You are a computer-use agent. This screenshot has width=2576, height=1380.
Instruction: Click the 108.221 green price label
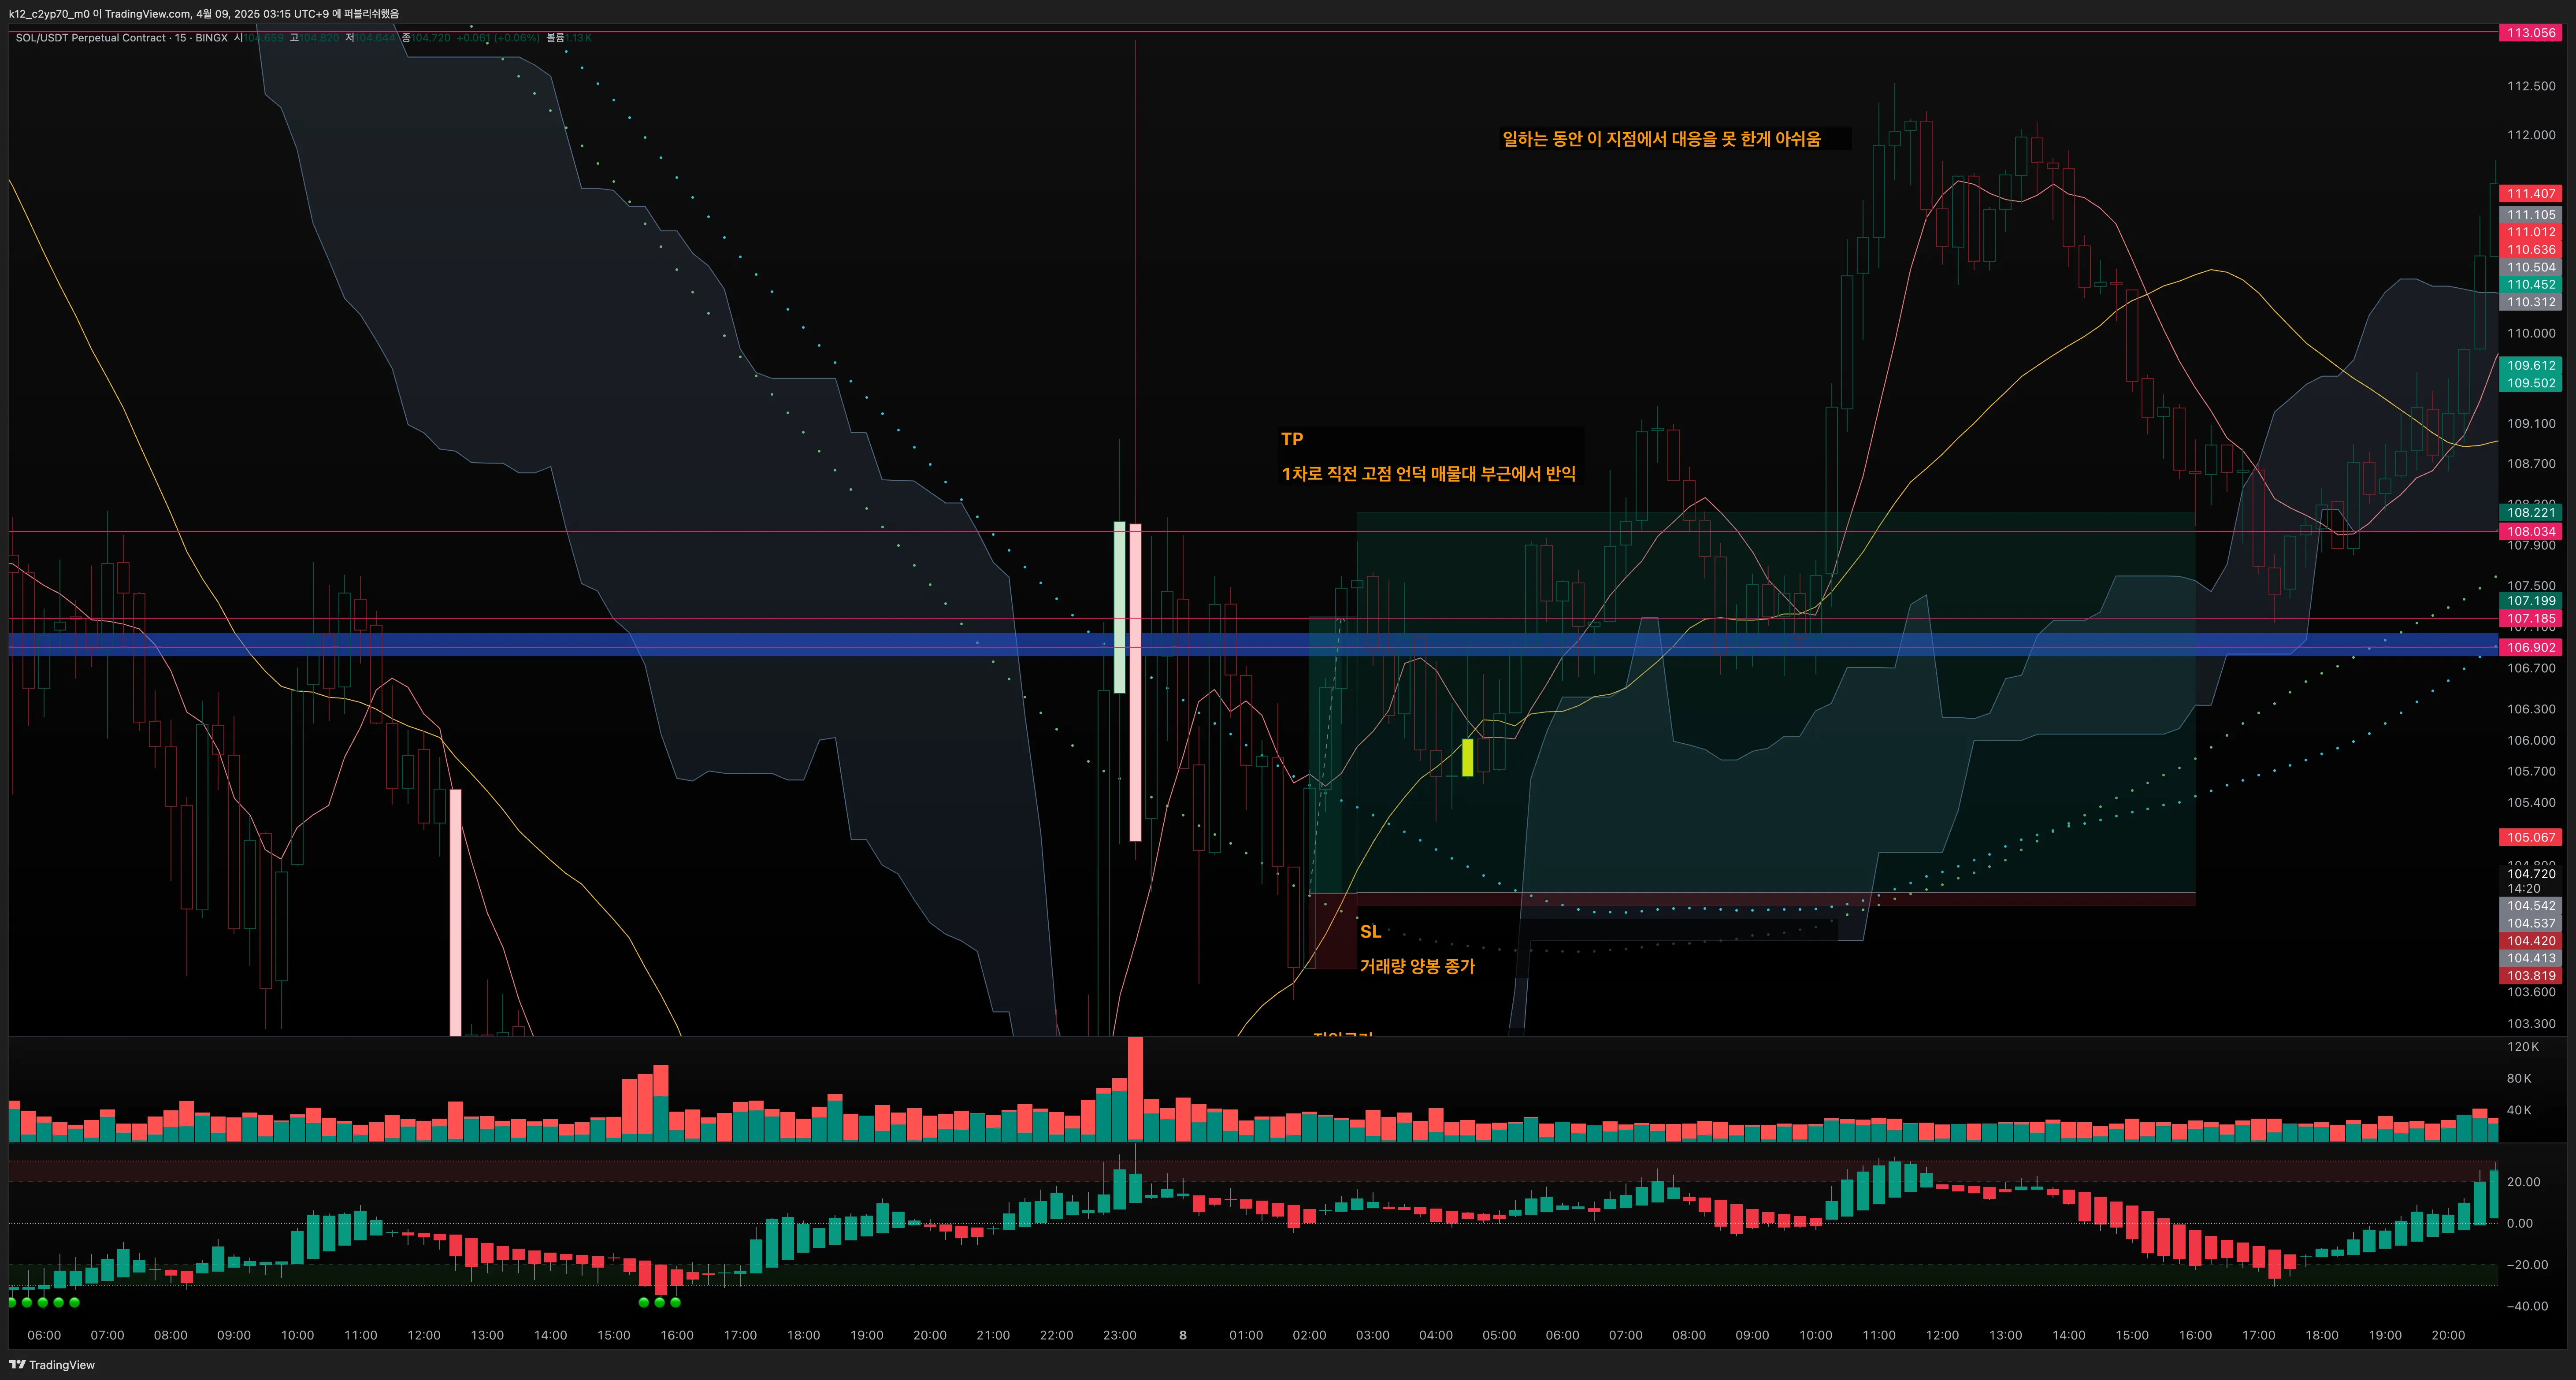2531,513
